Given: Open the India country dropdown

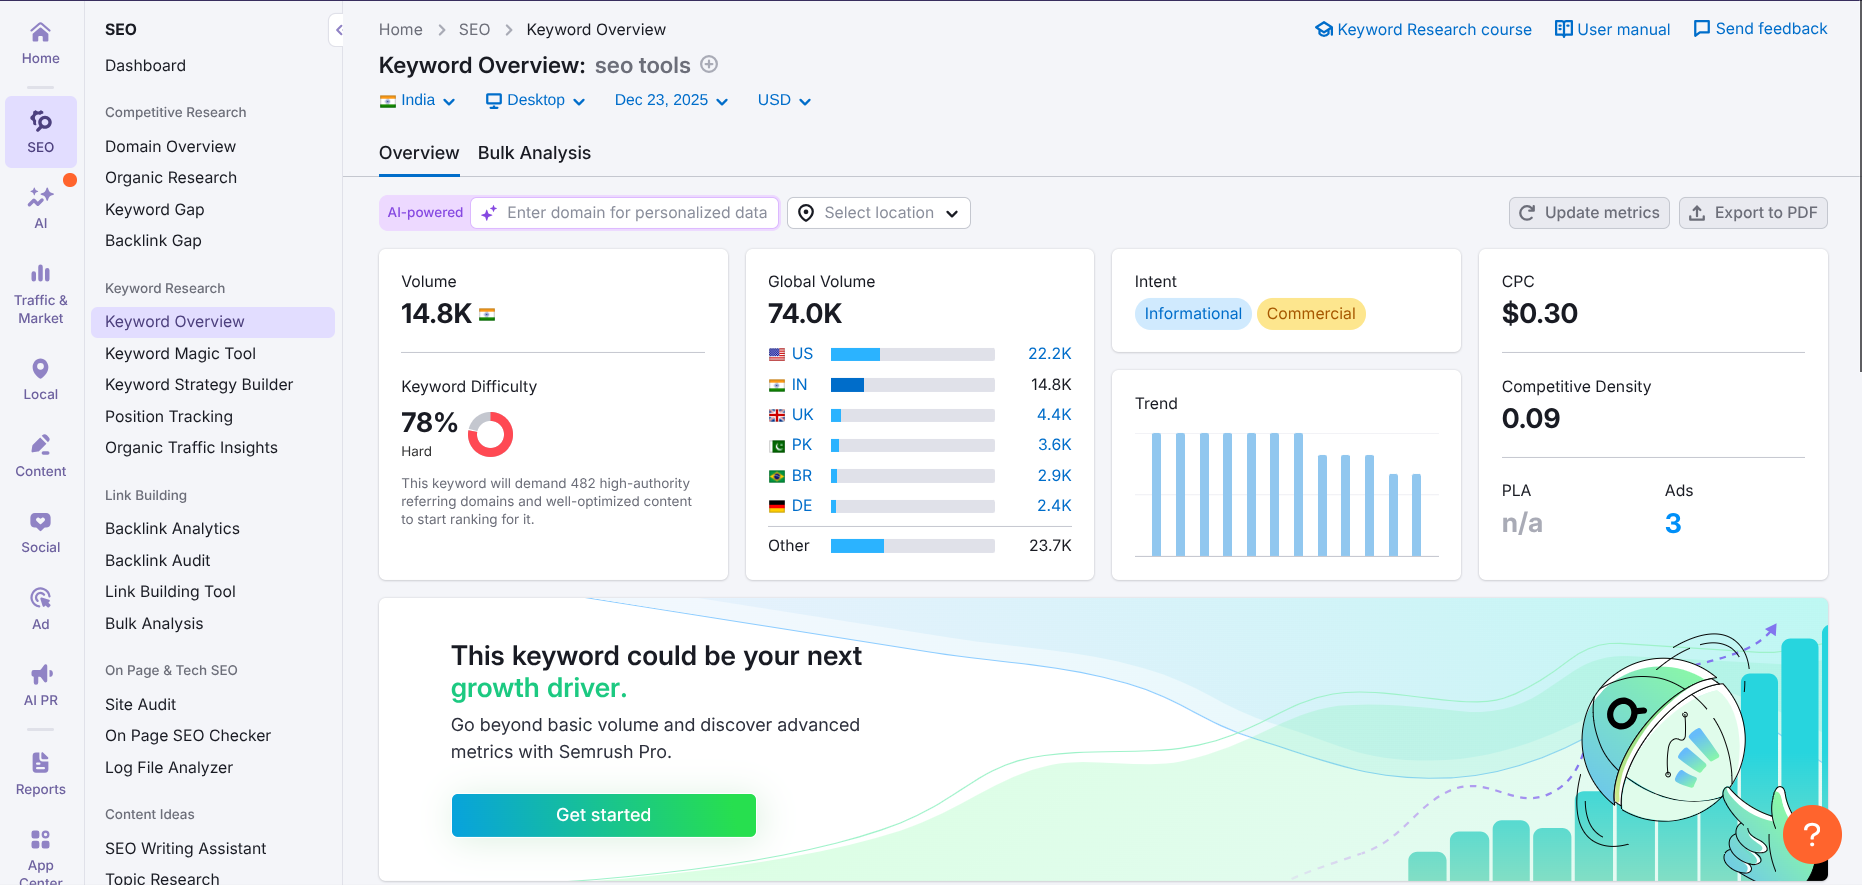Looking at the screenshot, I should click(417, 100).
